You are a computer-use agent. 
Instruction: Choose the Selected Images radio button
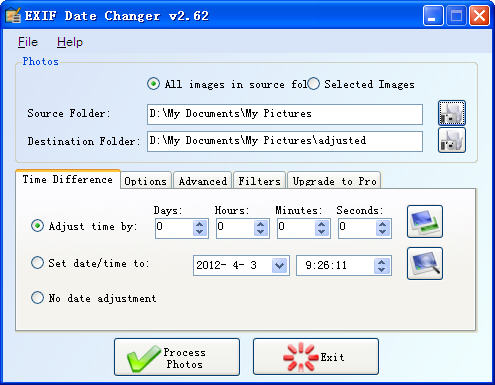click(x=313, y=84)
